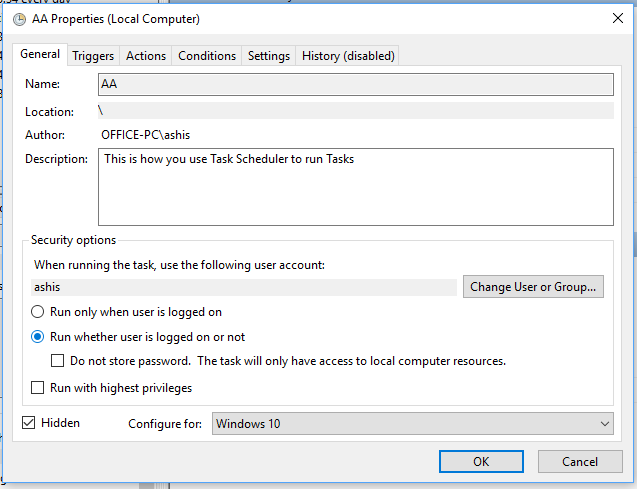Select the General tab

point(40,55)
